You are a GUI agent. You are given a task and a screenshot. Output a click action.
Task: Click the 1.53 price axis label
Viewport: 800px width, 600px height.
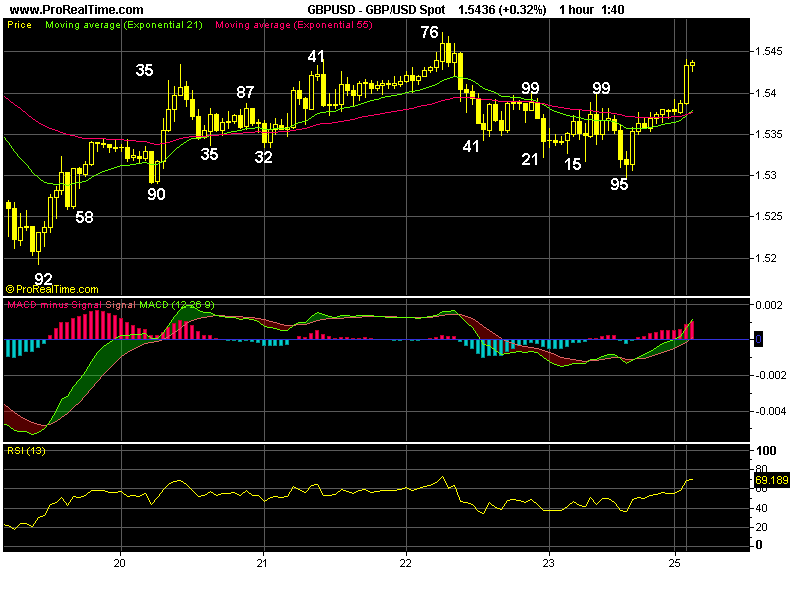coord(765,175)
